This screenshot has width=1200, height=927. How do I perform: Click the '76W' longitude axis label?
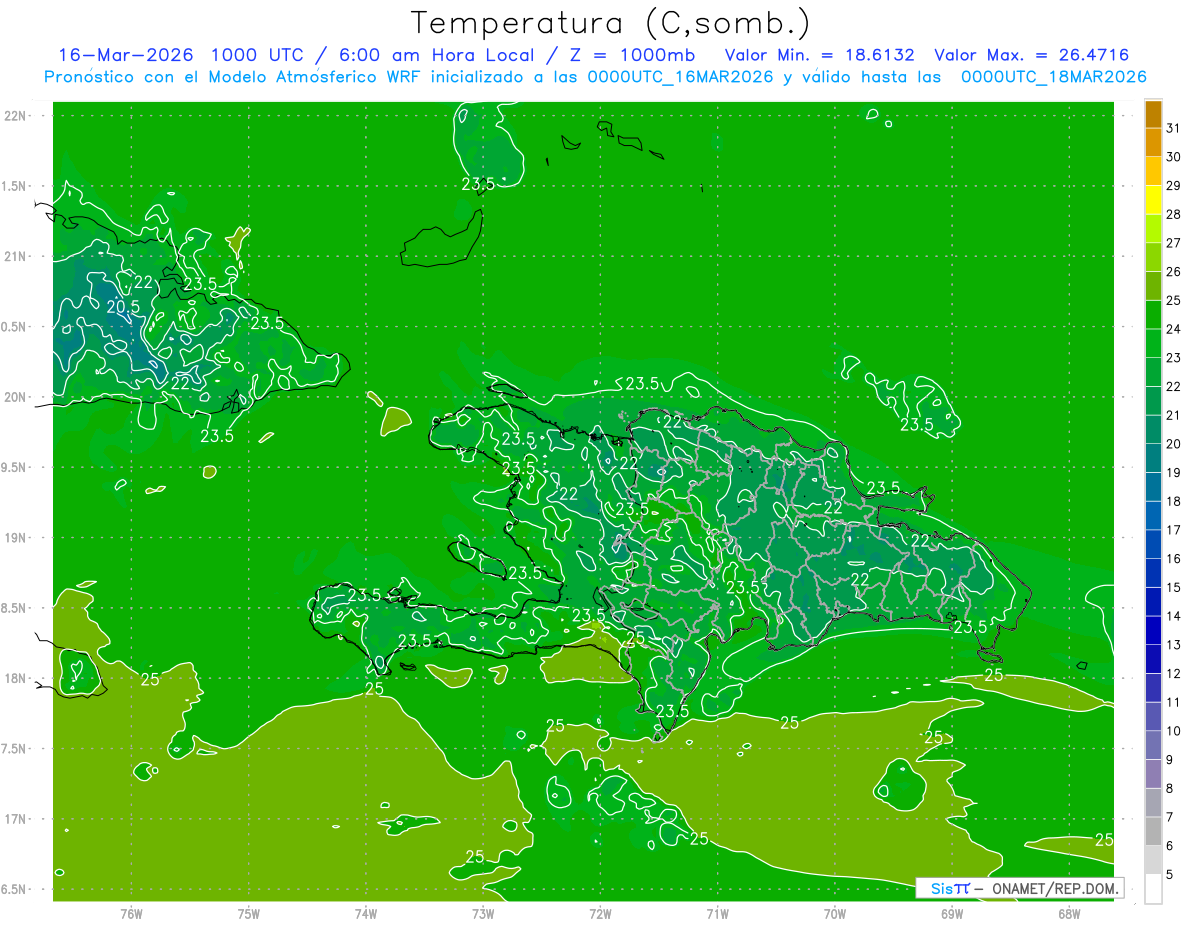pyautogui.click(x=131, y=914)
